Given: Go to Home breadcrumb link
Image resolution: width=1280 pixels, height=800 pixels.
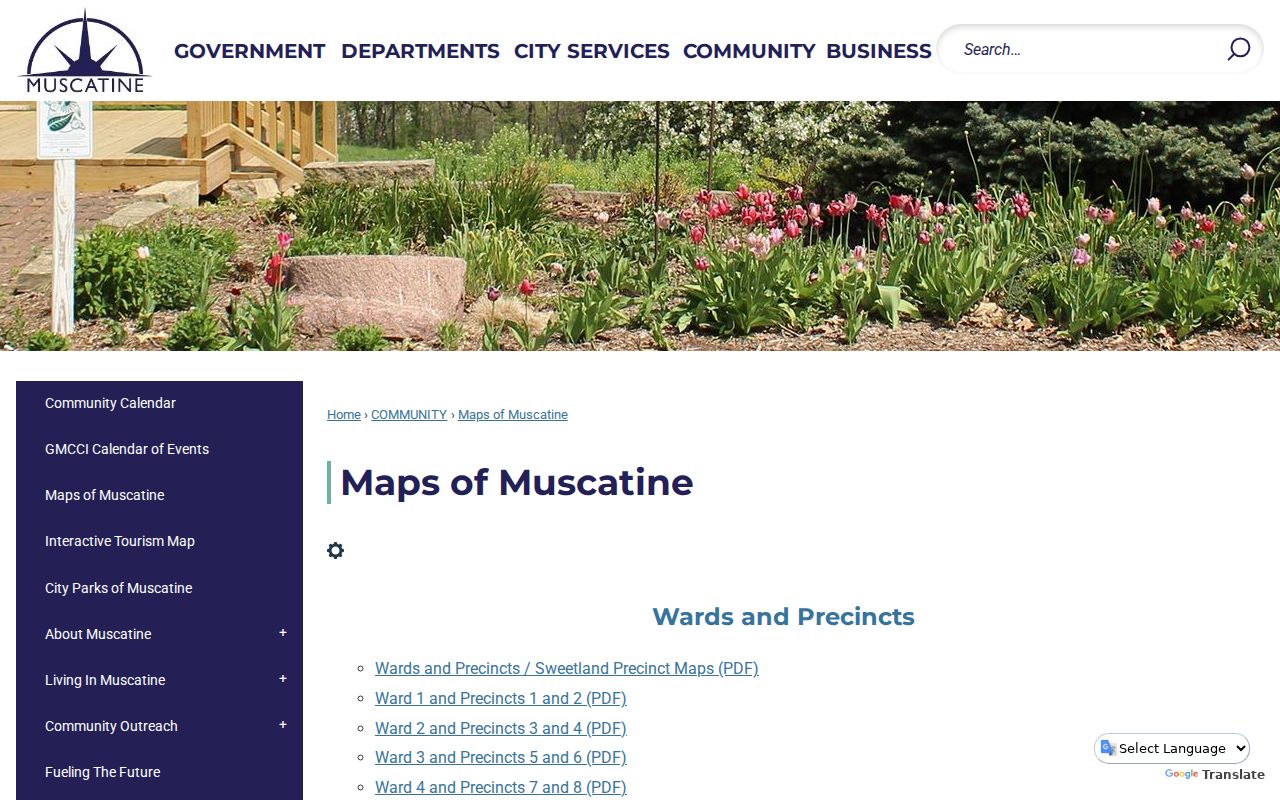Looking at the screenshot, I should pos(344,414).
